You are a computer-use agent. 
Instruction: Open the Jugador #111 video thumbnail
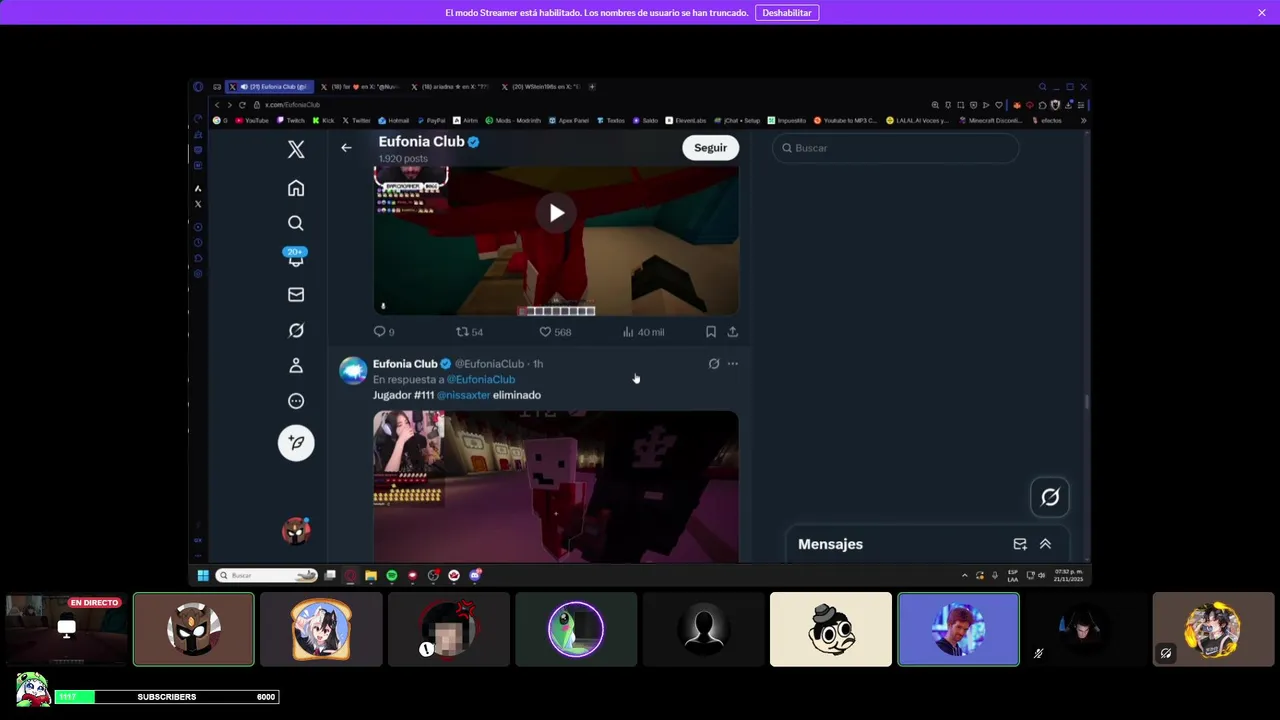[x=556, y=486]
